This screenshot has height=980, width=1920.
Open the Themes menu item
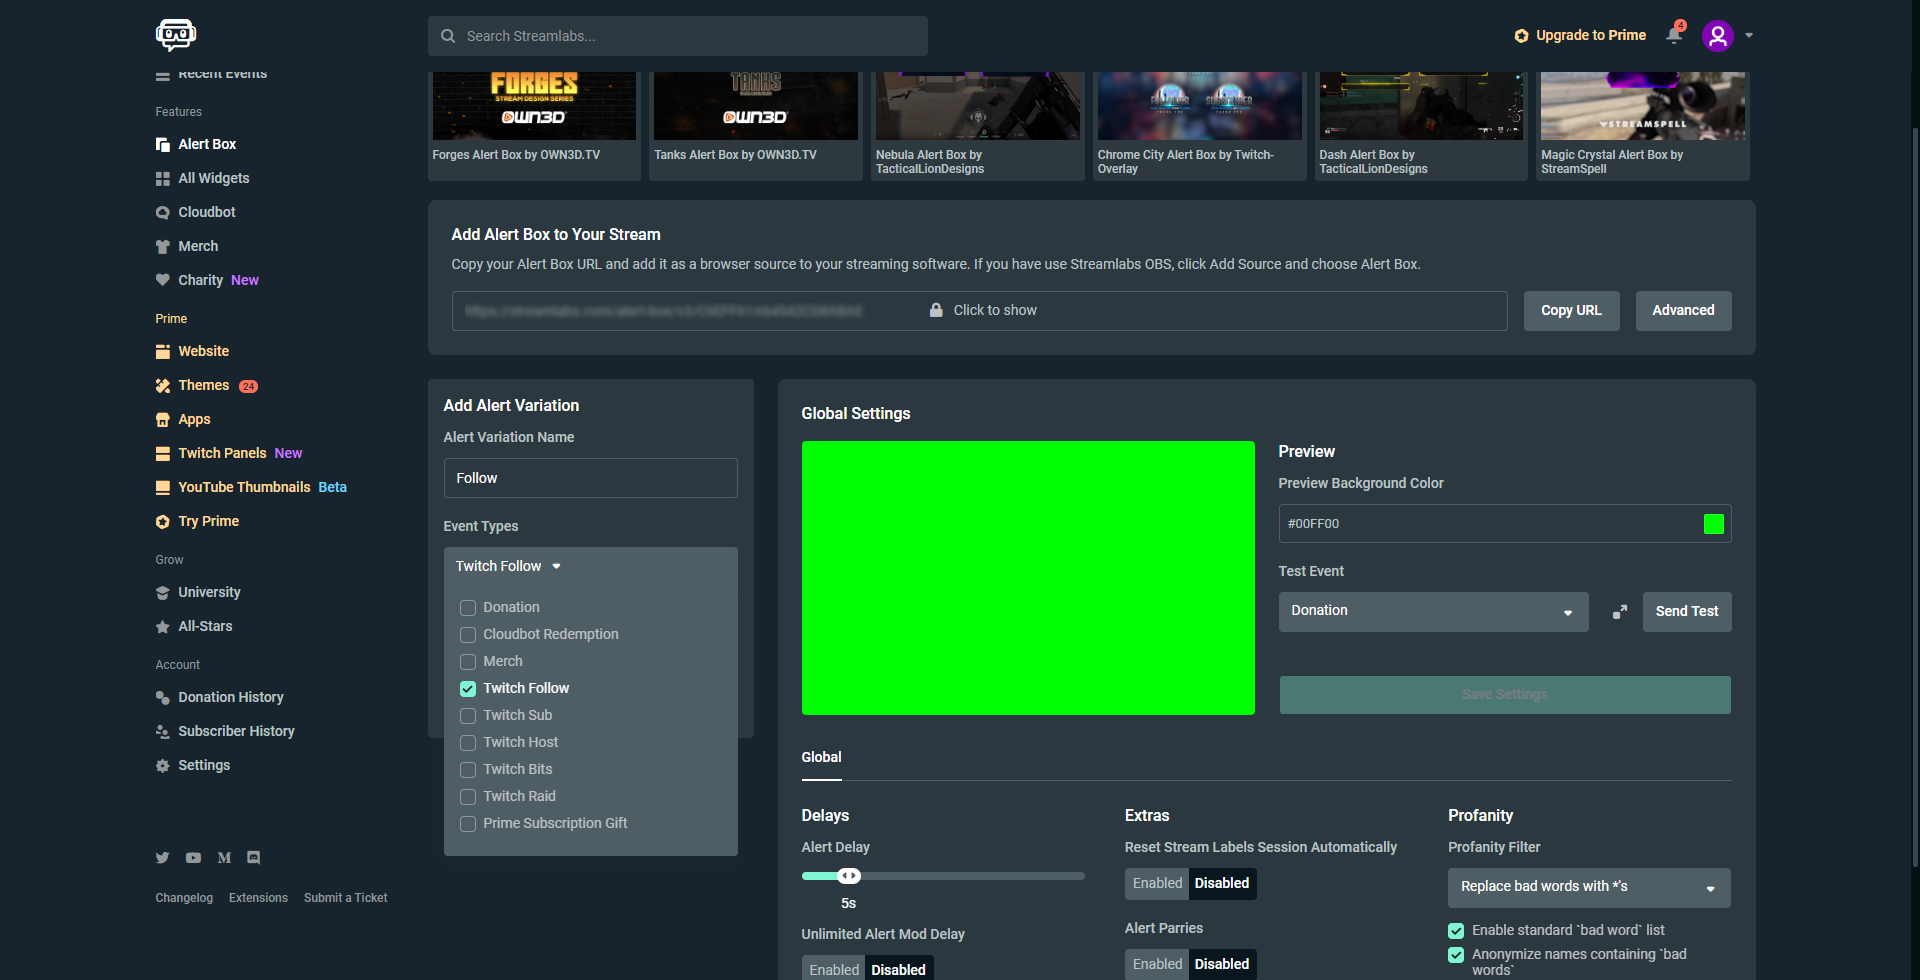point(204,385)
